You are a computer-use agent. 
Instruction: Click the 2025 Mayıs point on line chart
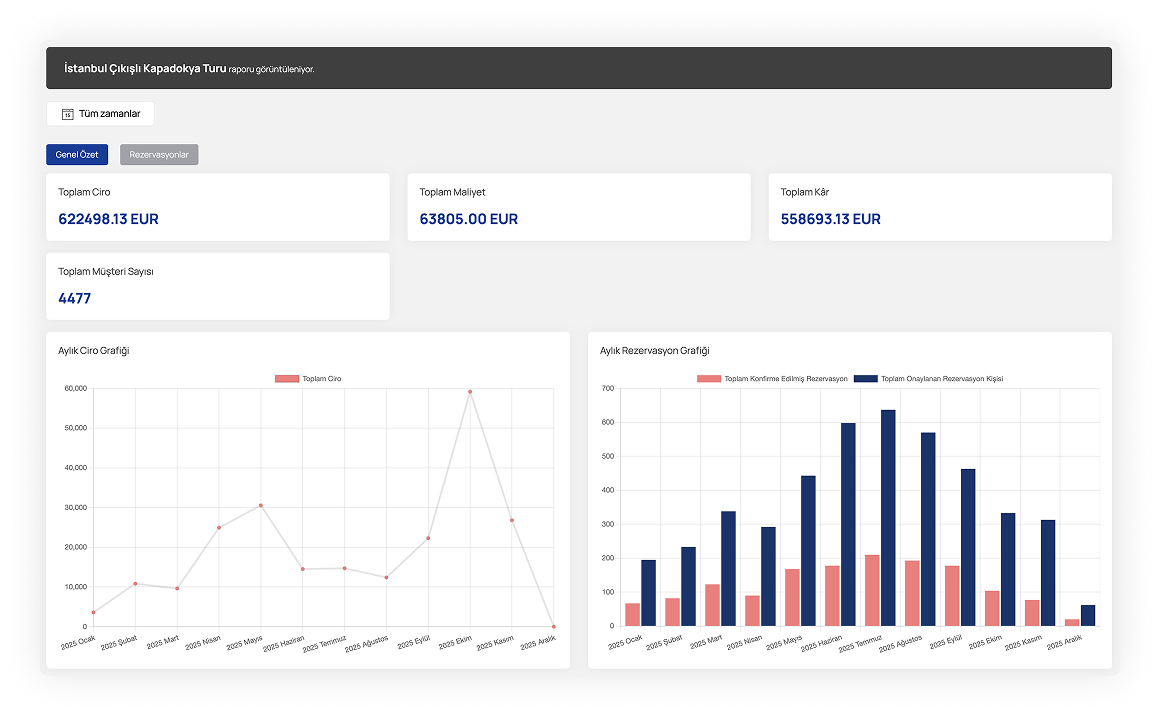261,505
